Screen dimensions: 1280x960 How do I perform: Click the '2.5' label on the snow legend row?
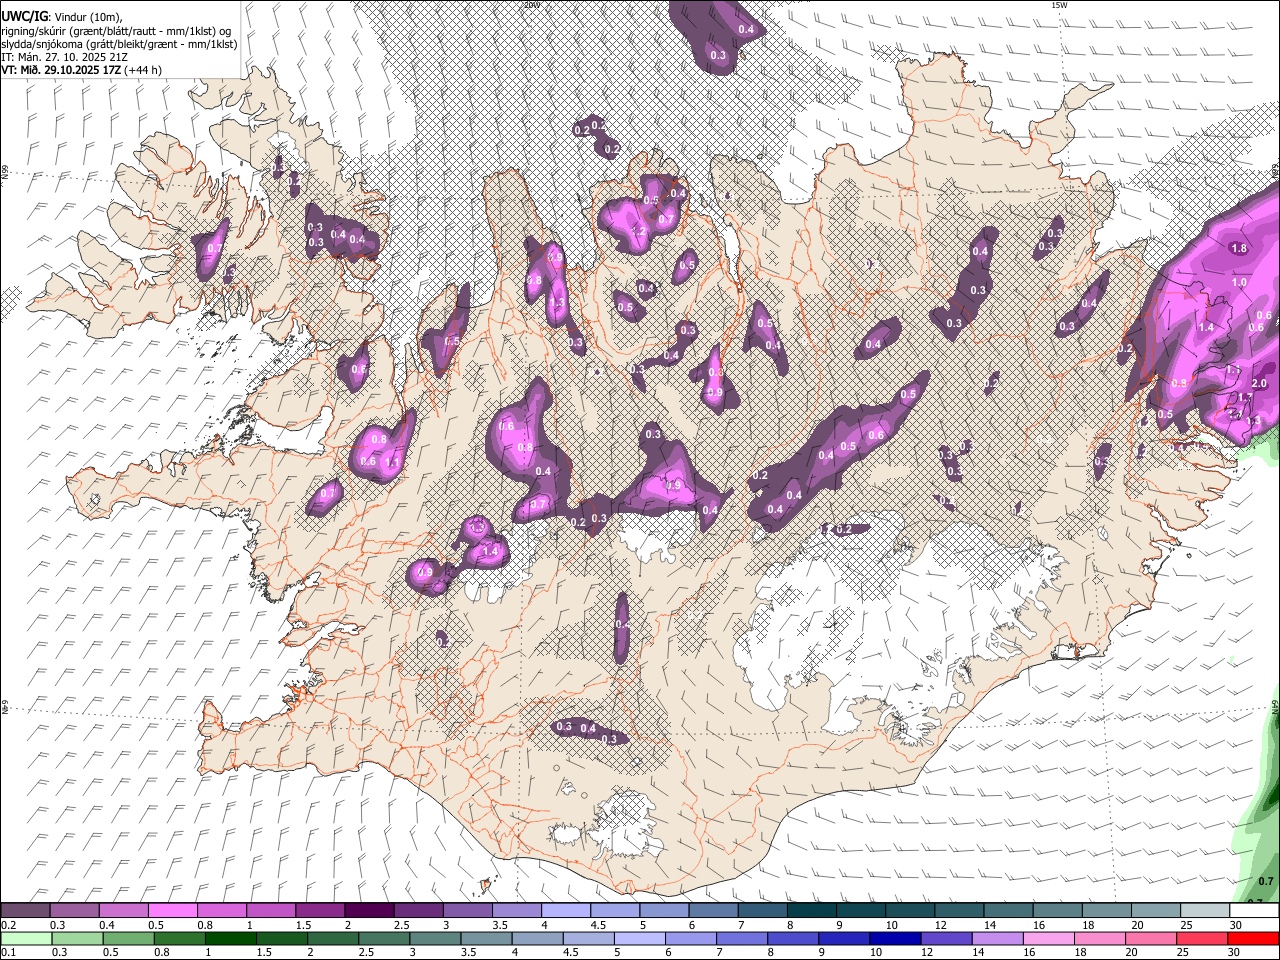click(402, 925)
